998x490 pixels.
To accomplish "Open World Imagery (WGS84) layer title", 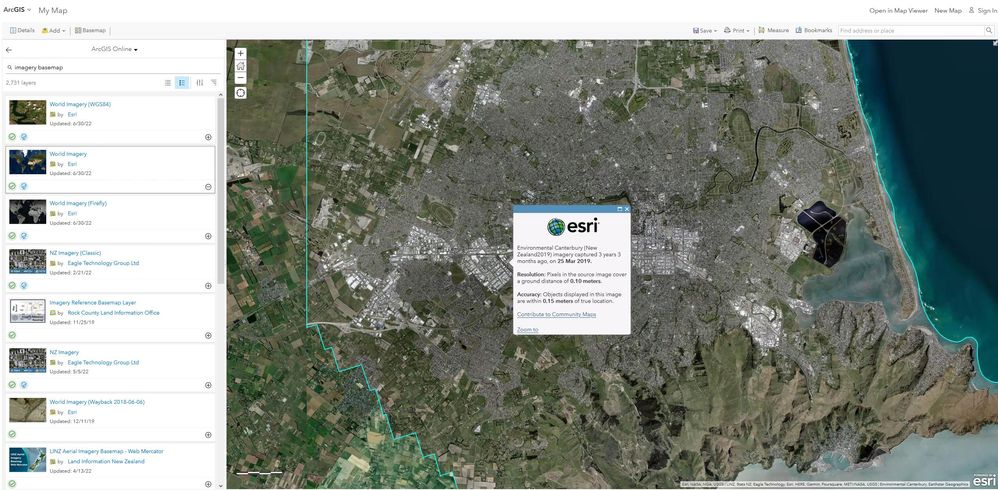I will (80, 104).
